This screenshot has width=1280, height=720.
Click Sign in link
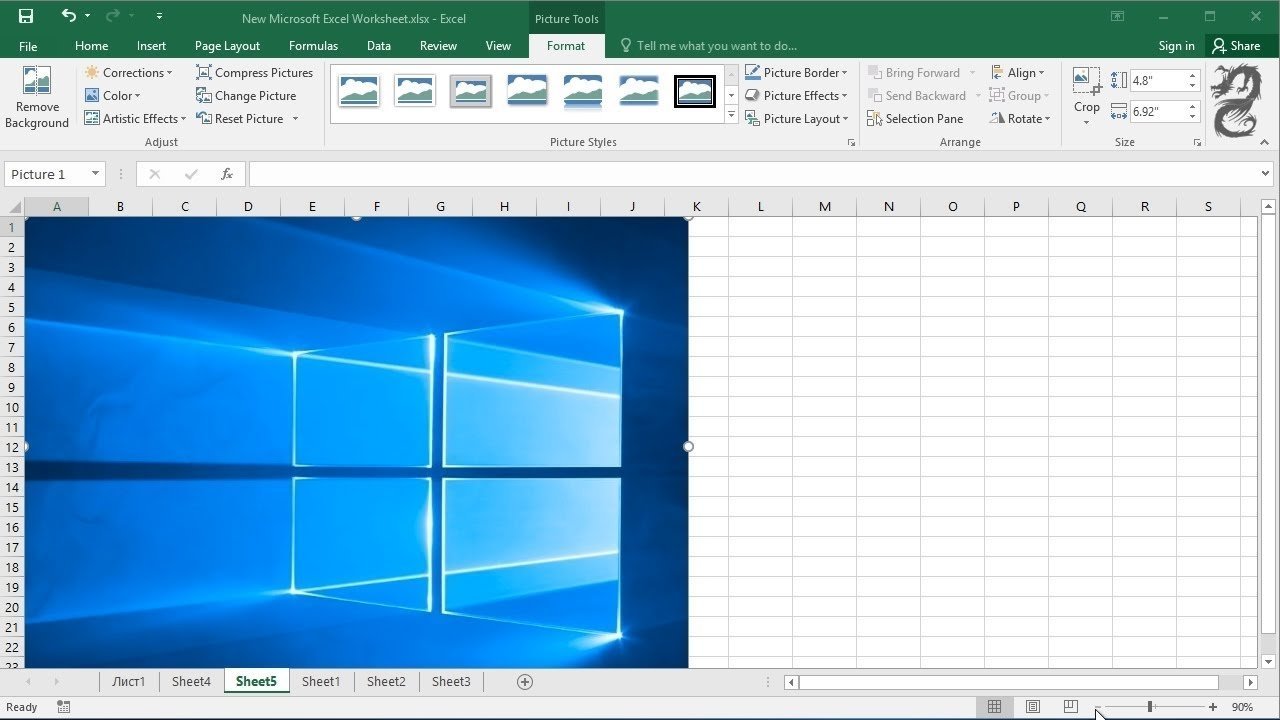(1176, 46)
